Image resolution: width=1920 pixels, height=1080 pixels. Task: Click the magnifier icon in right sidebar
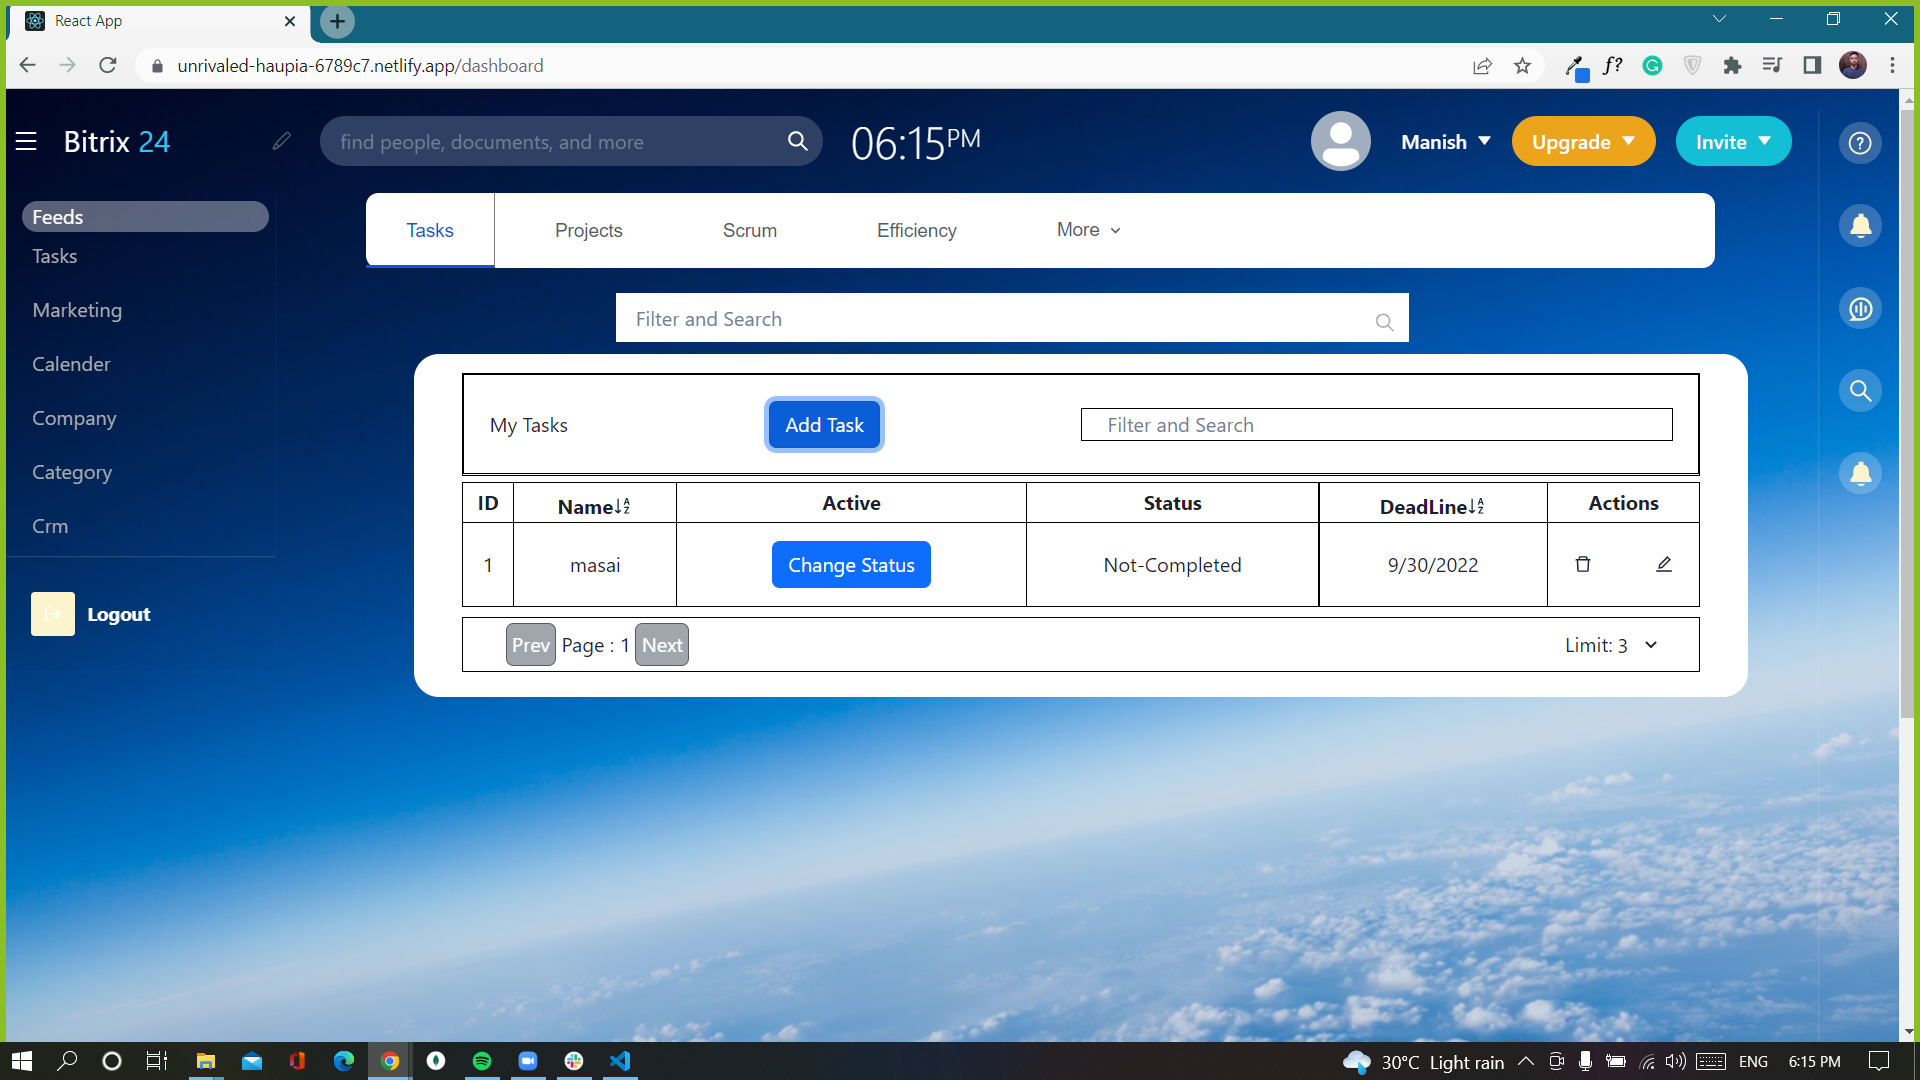(x=1860, y=391)
